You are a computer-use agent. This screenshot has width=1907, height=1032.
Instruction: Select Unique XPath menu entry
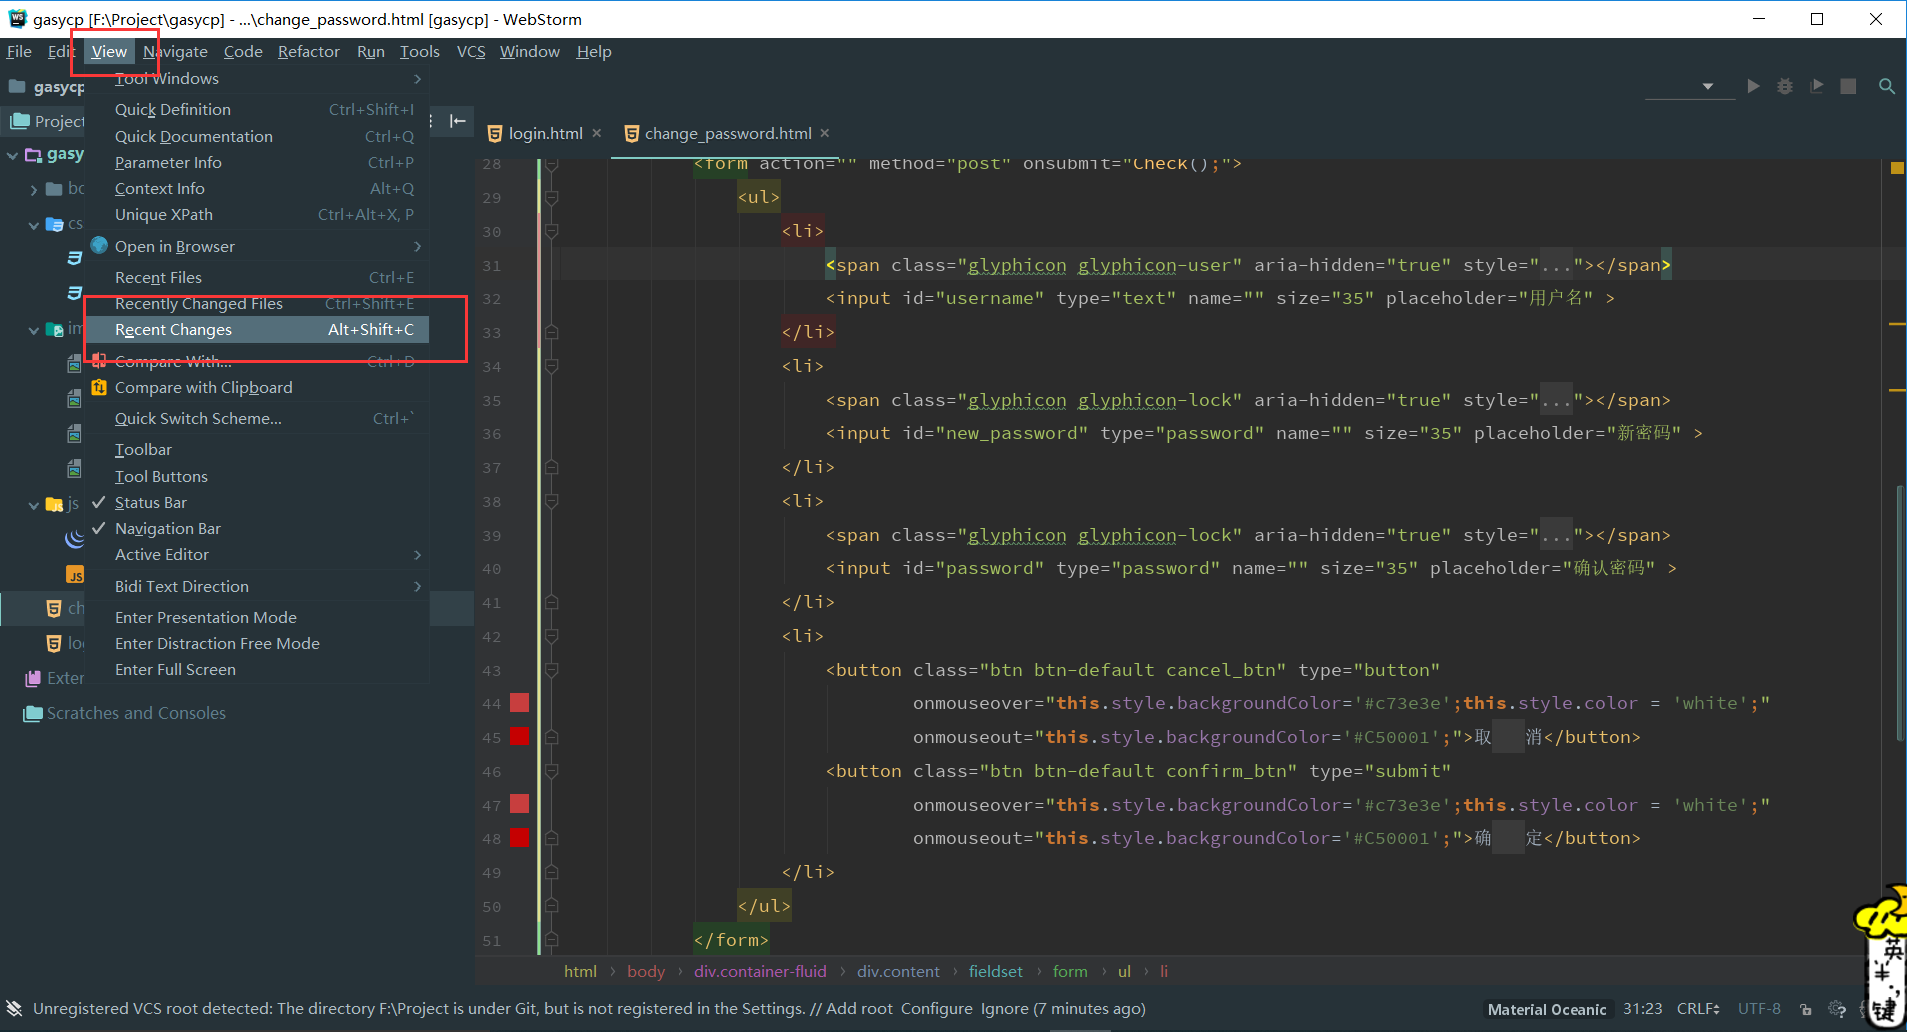pyautogui.click(x=258, y=214)
